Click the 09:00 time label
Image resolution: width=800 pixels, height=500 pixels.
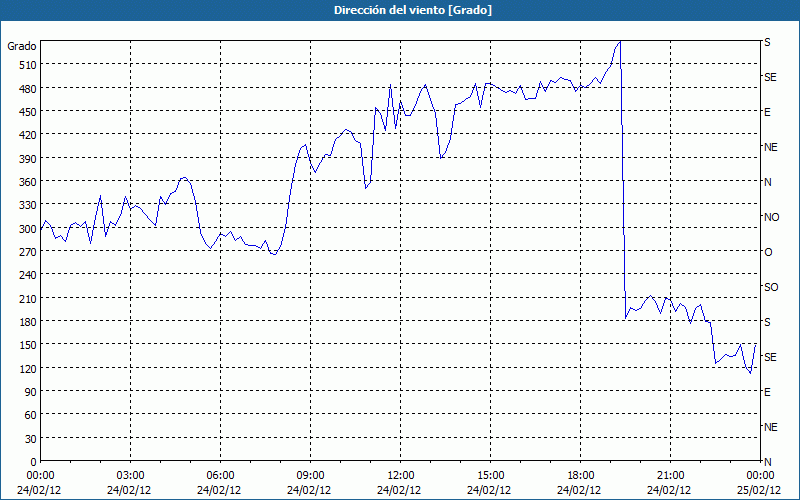[x=310, y=476]
